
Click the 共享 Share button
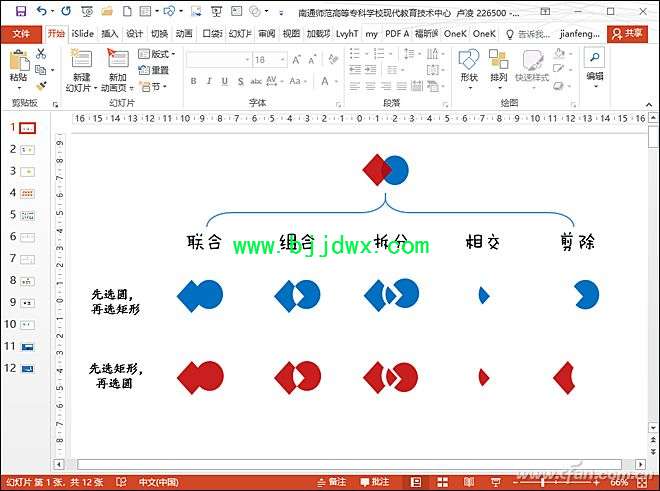click(627, 34)
